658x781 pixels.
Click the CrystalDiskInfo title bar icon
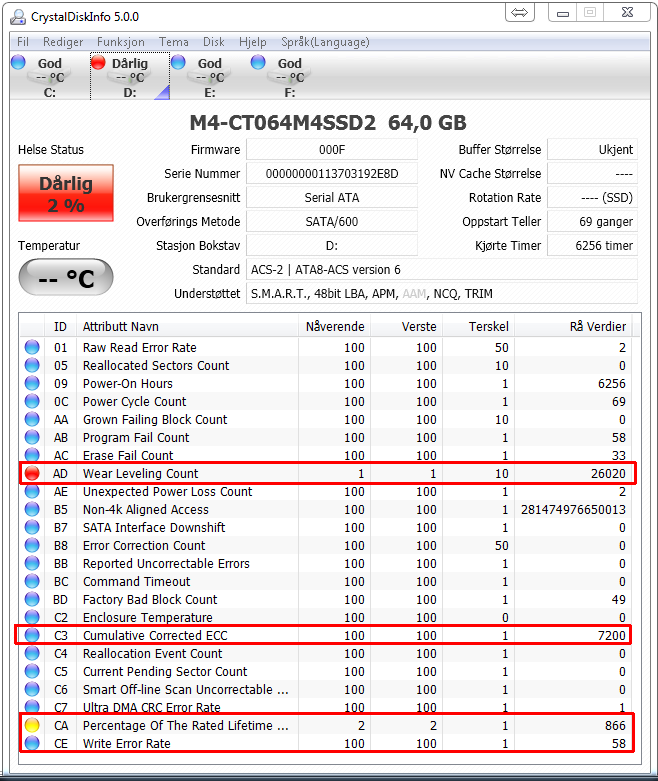click(x=18, y=17)
